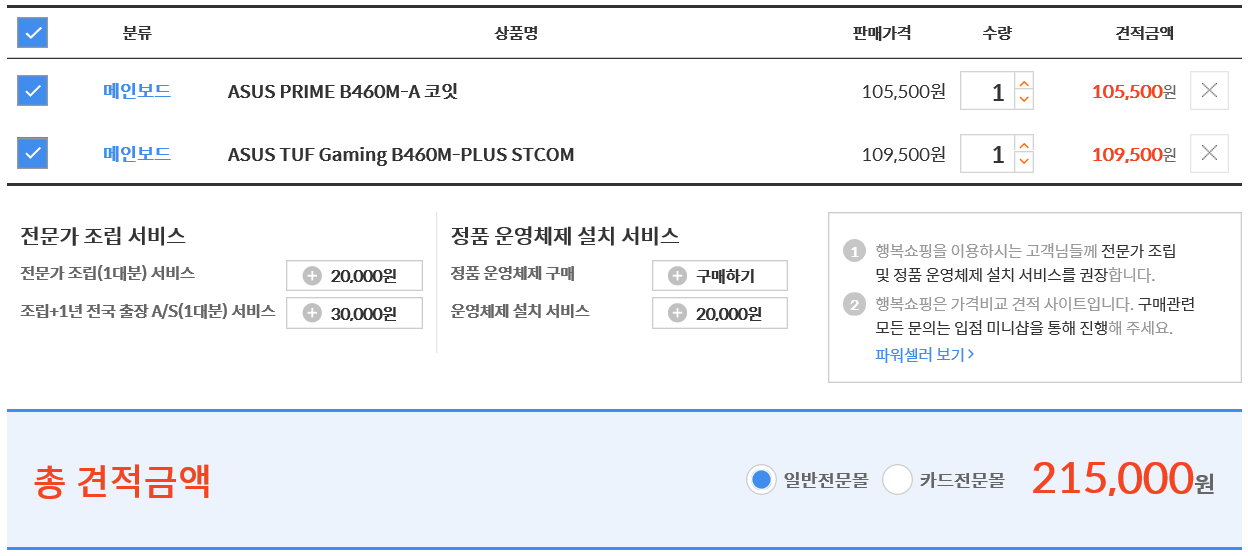Open 메인보드 category link for ASUS TUF Gaming
Viewport: 1248px width, 556px height.
(137, 153)
